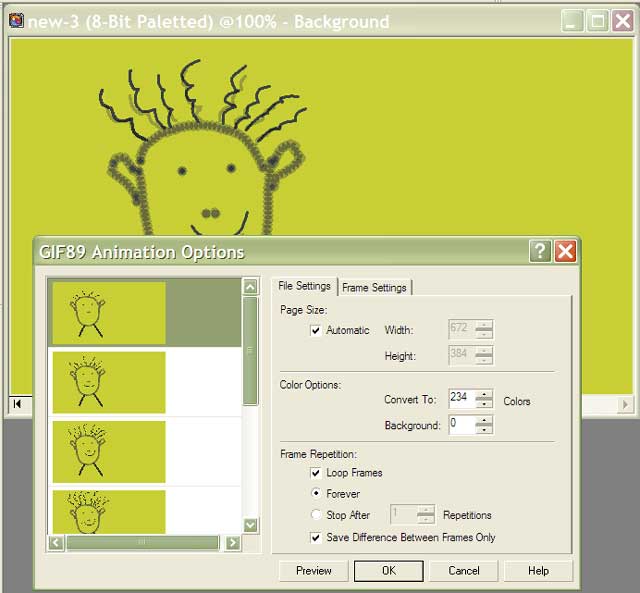Disable the Loop Frames checkbox
The height and width of the screenshot is (593, 640).
tap(316, 473)
